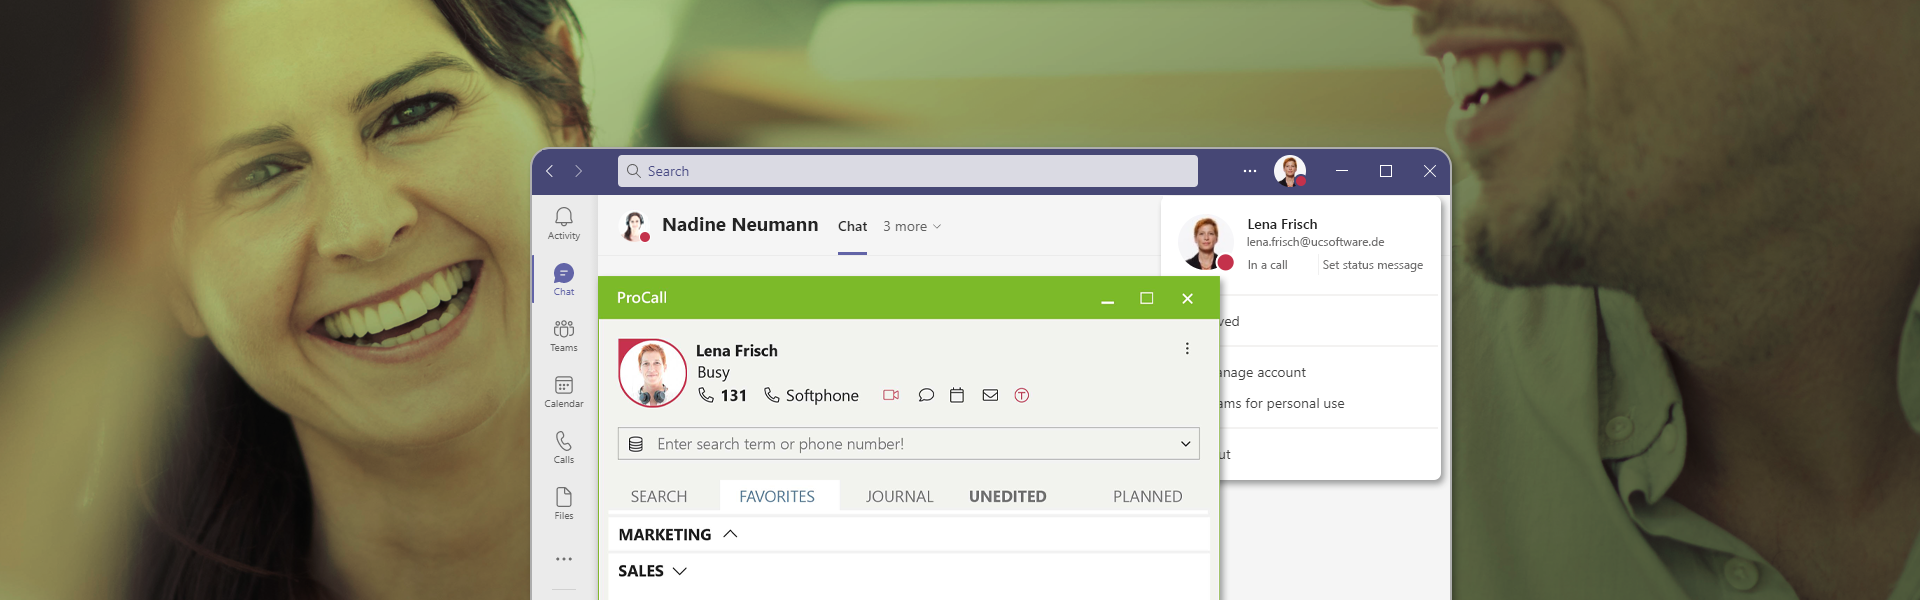Expand the 3 more tabs dropdown
The width and height of the screenshot is (1920, 600).
point(912,227)
